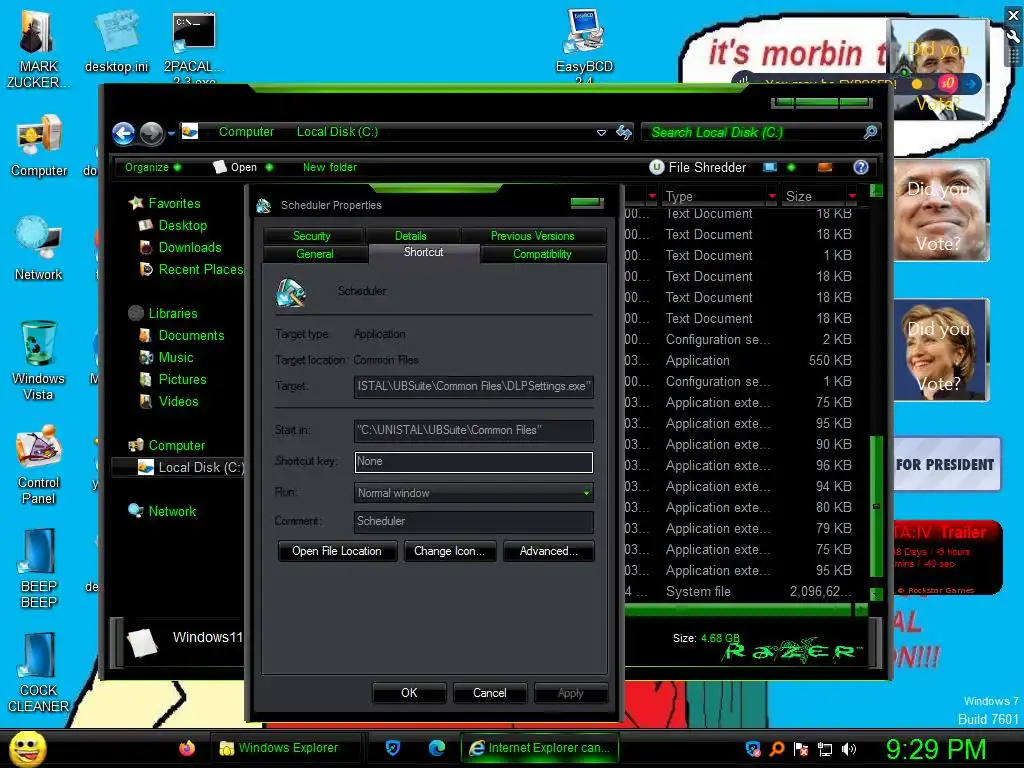Click the network tray icon
The width and height of the screenshot is (1024, 768).
pyautogui.click(x=825, y=749)
